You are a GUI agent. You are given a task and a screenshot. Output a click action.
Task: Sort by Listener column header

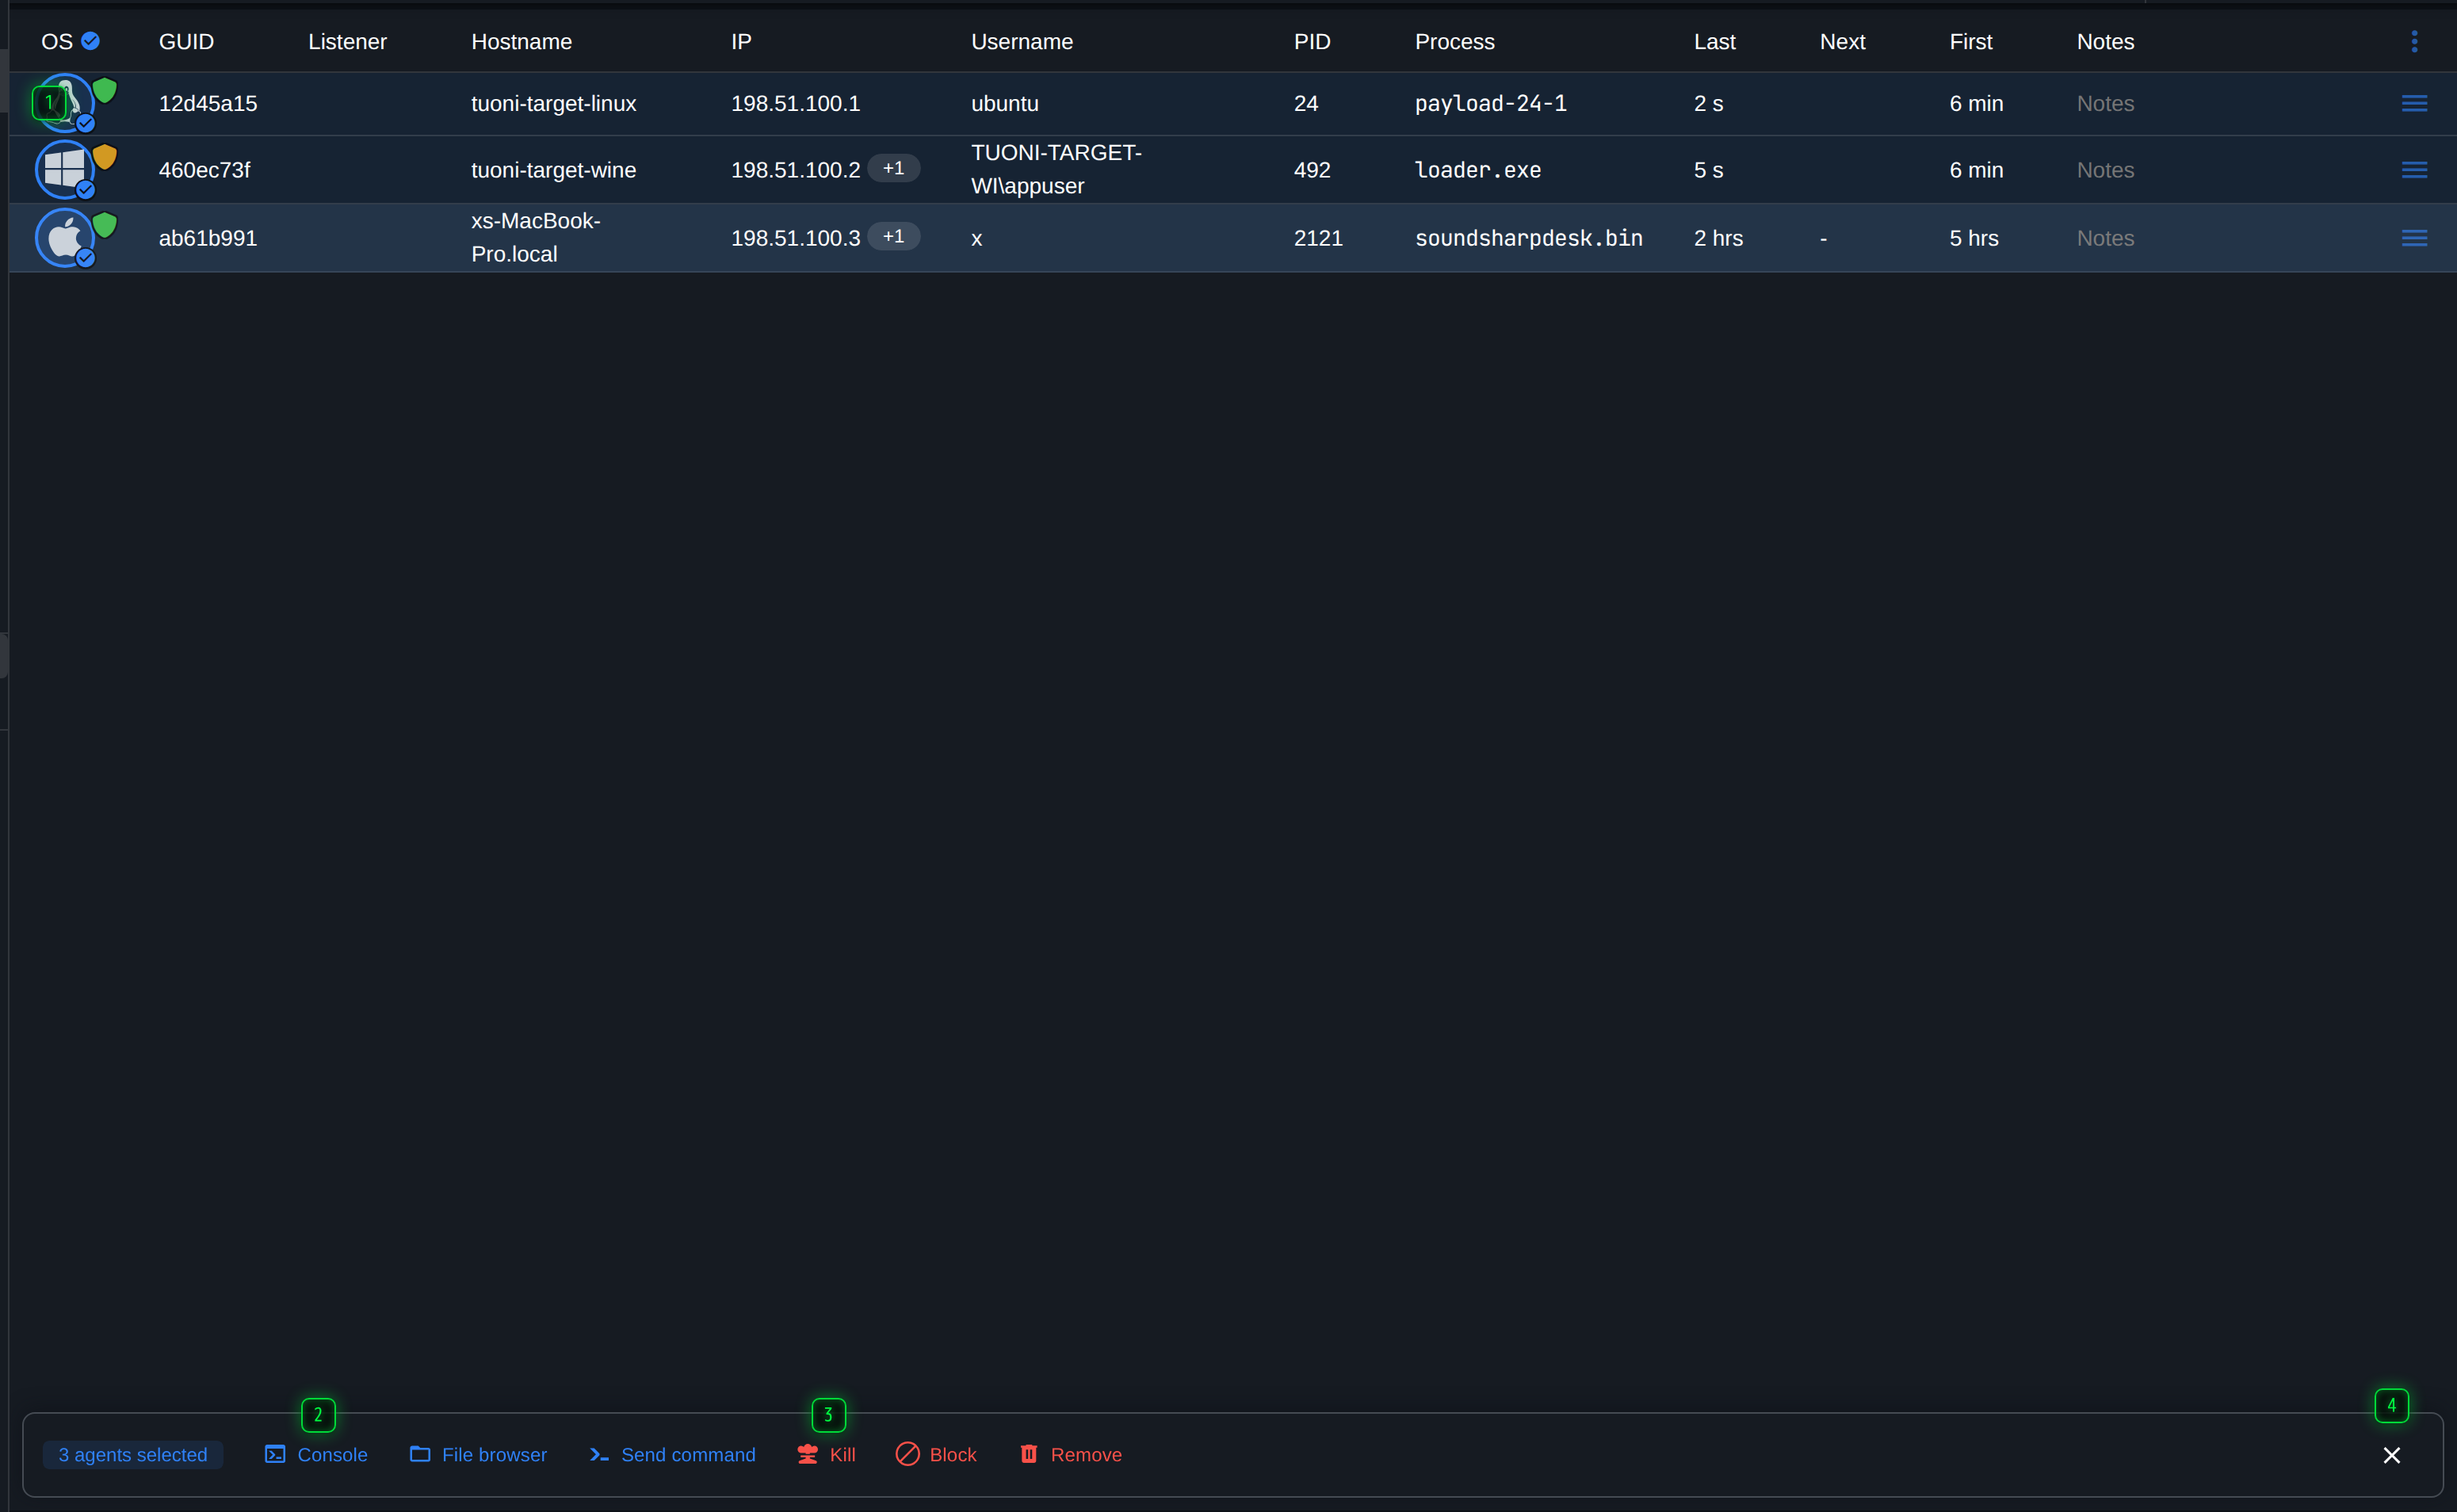(x=347, y=42)
